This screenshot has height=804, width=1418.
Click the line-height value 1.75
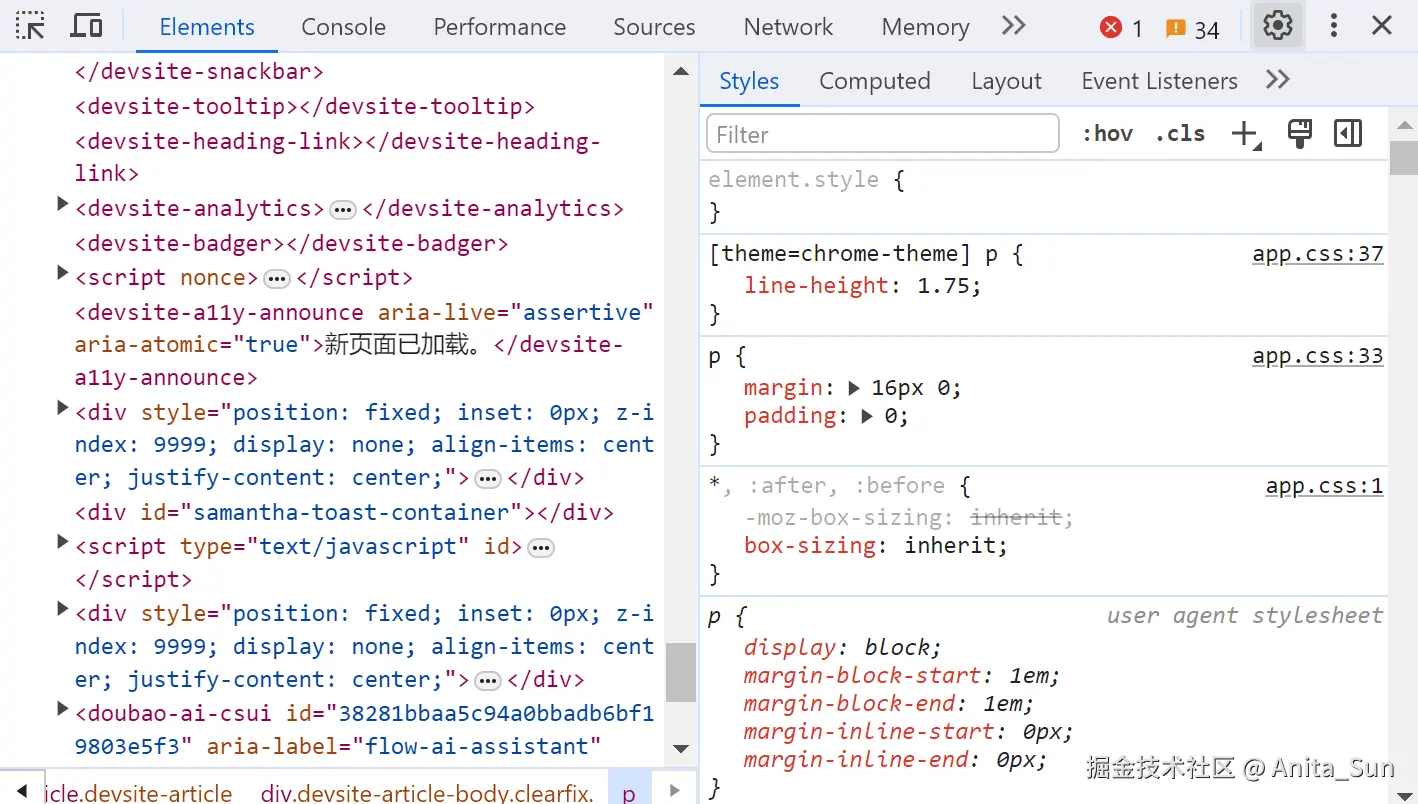(943, 285)
